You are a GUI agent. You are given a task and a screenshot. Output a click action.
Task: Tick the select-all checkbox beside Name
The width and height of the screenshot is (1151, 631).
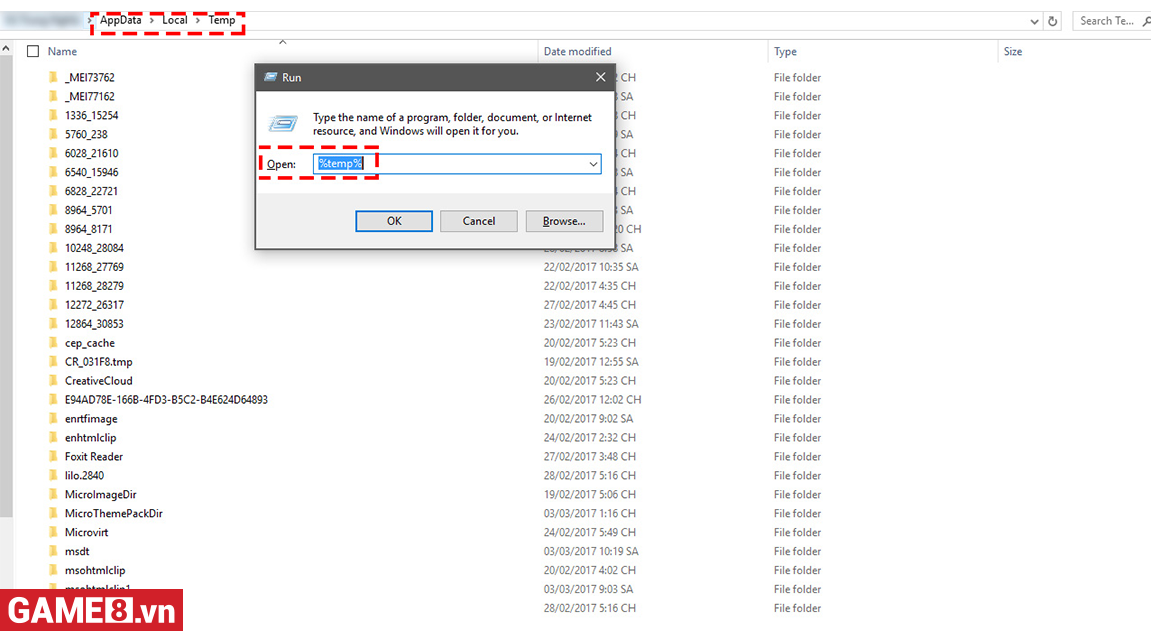(x=33, y=51)
